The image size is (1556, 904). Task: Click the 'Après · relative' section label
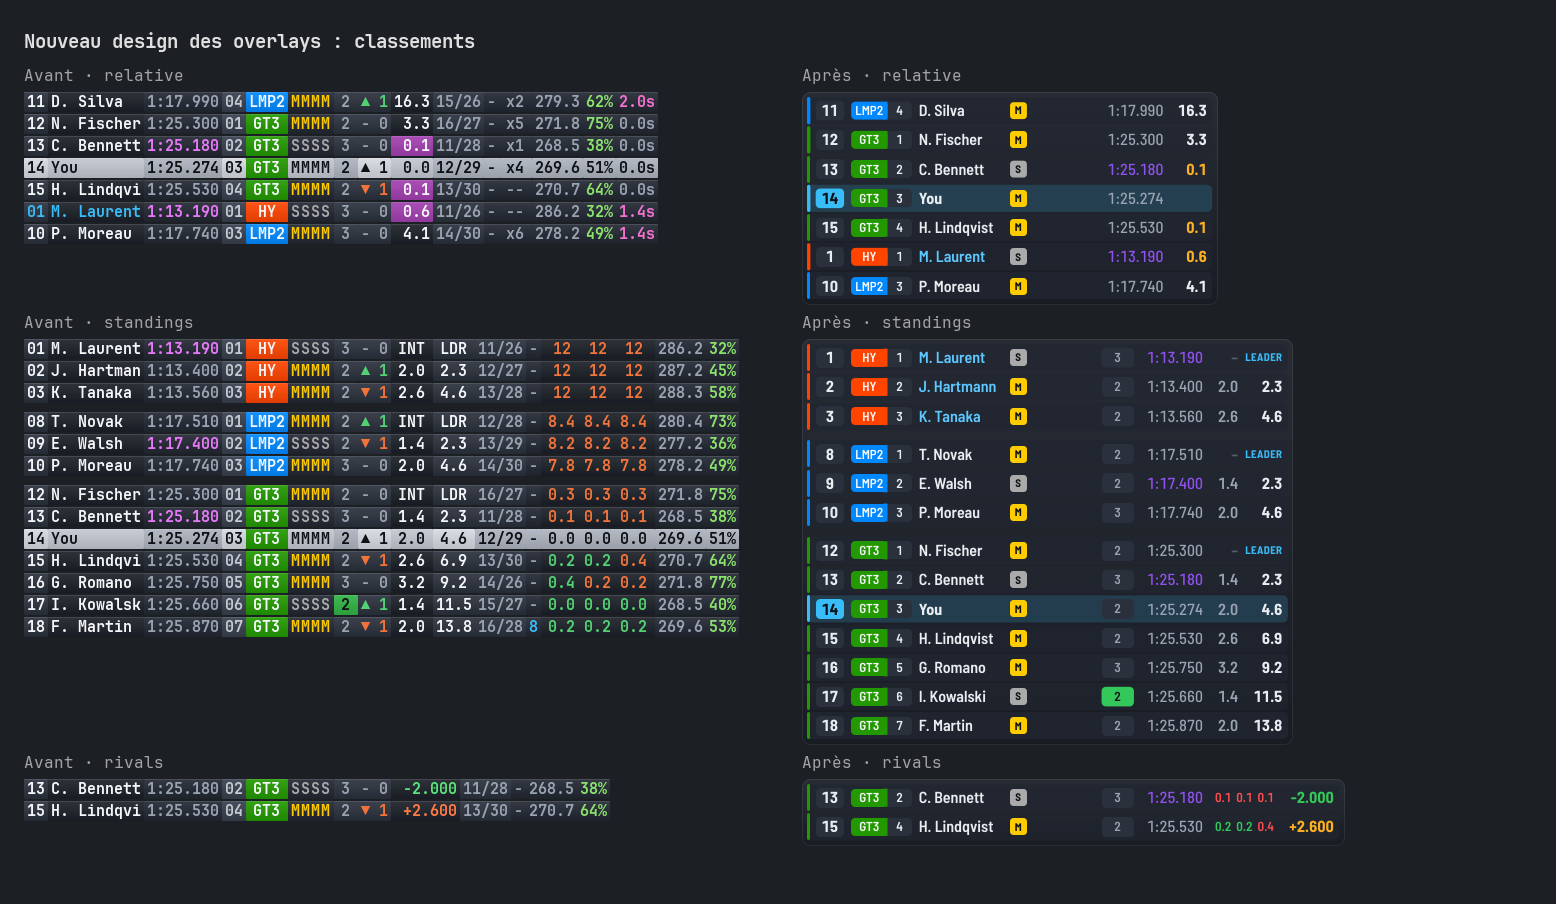(881, 75)
